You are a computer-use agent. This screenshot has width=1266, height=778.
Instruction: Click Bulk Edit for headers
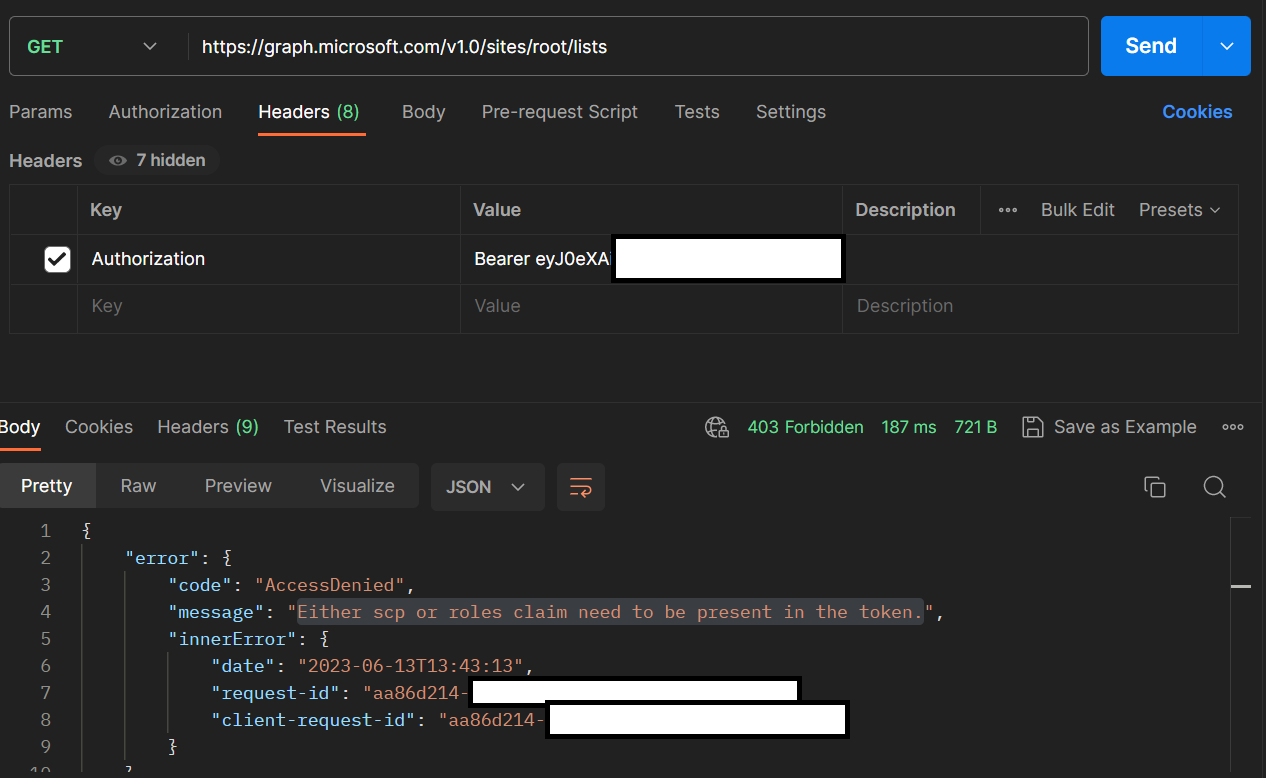click(1078, 210)
